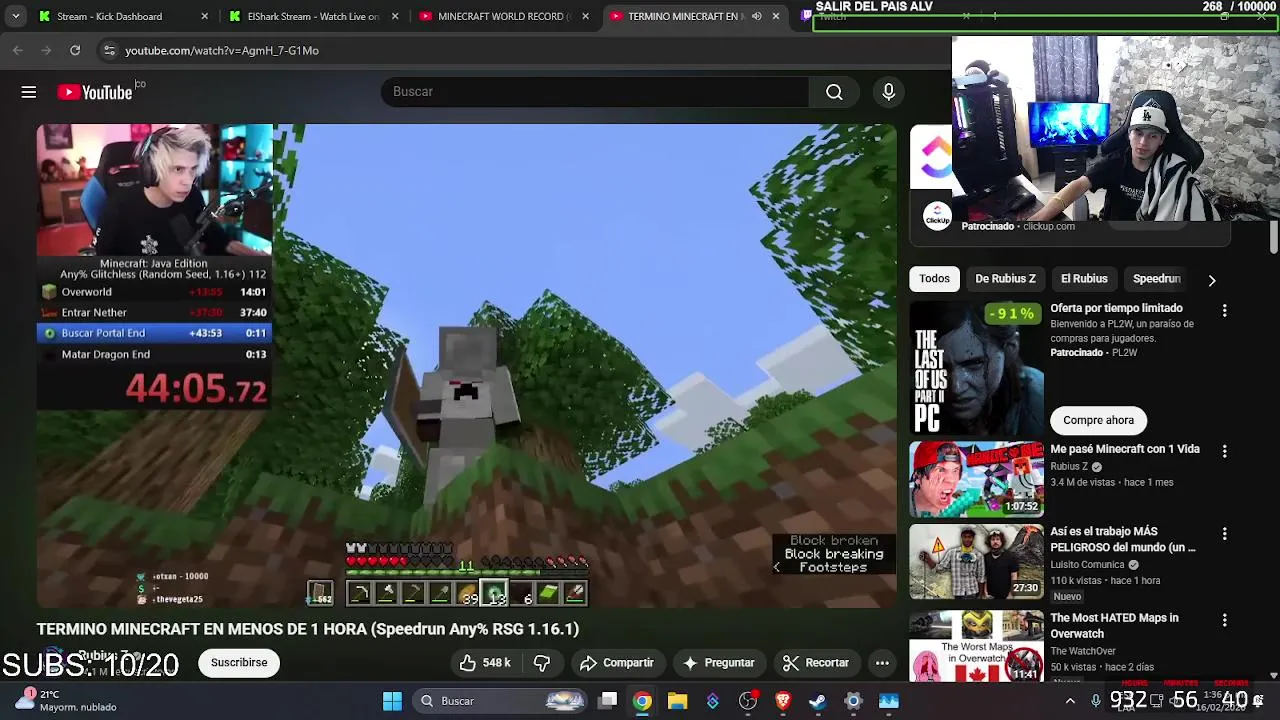Screen dimensions: 1280x720
Task: Open options for 'Así es el trabajo MÁS PELIGROSO'
Action: click(x=1224, y=534)
